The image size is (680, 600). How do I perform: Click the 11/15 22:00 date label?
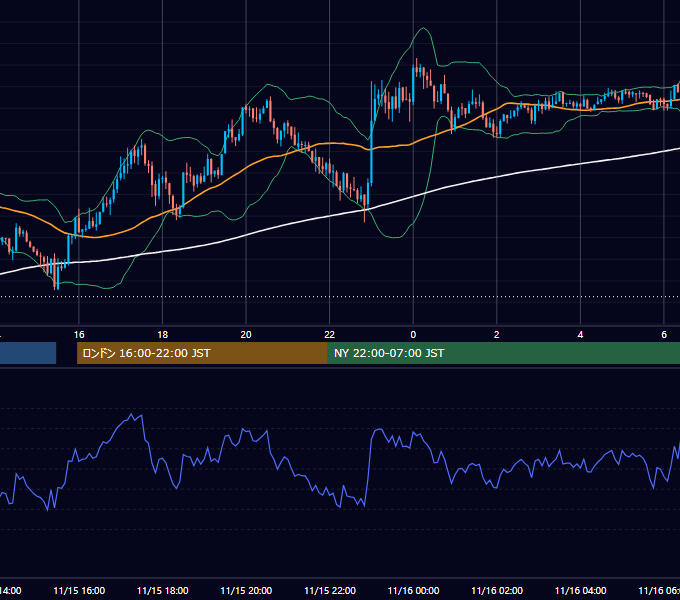click(330, 591)
